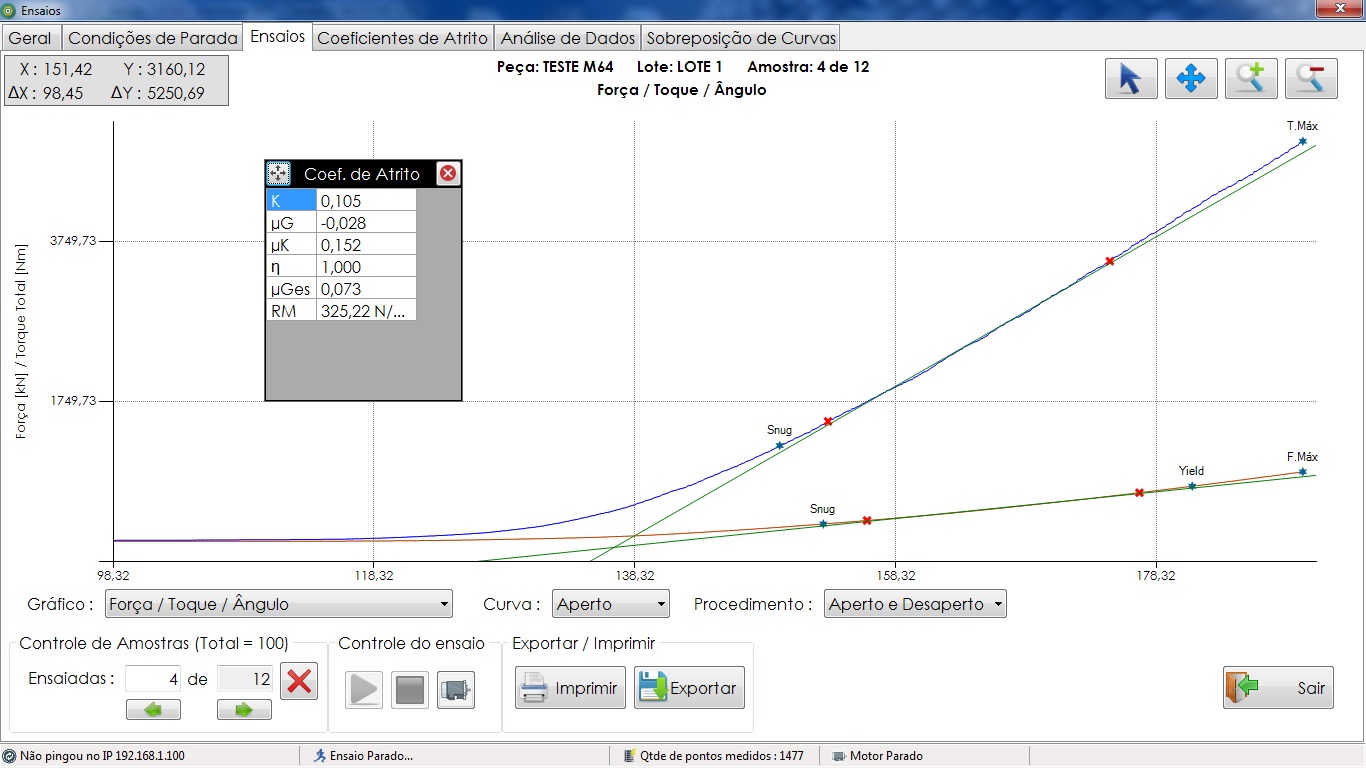The width and height of the screenshot is (1366, 768).
Task: Close the Coef. de Atrito panel
Action: pos(448,174)
